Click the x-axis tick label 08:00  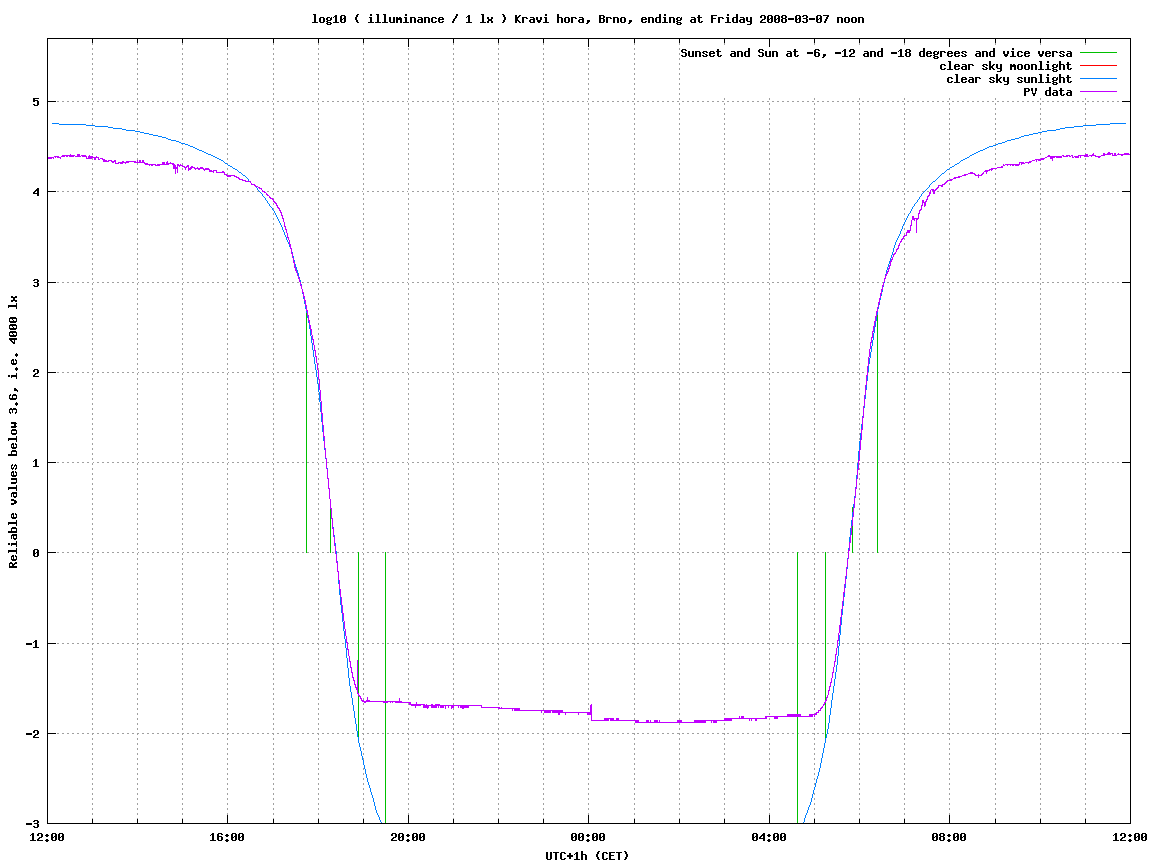coord(950,837)
